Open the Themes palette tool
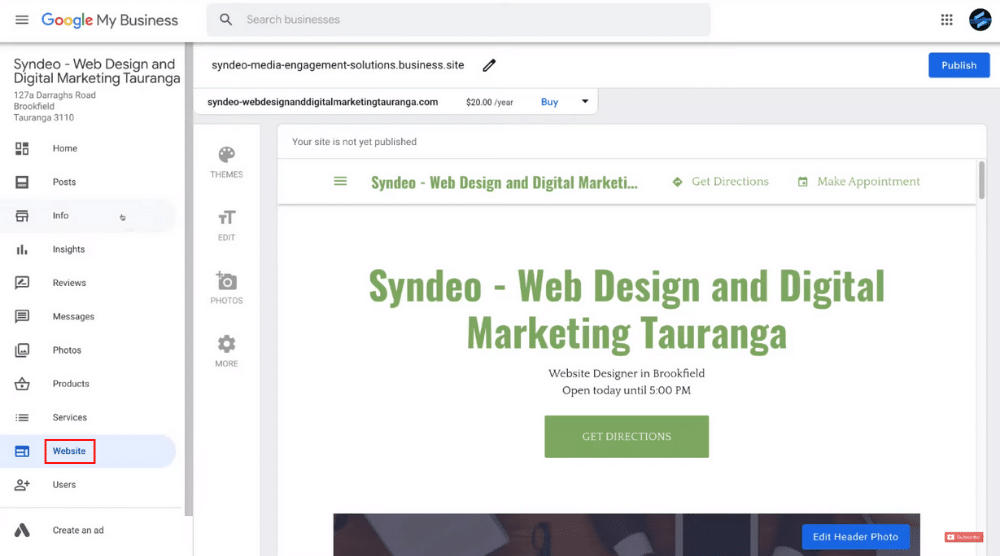The width and height of the screenshot is (1000, 556). tap(226, 162)
